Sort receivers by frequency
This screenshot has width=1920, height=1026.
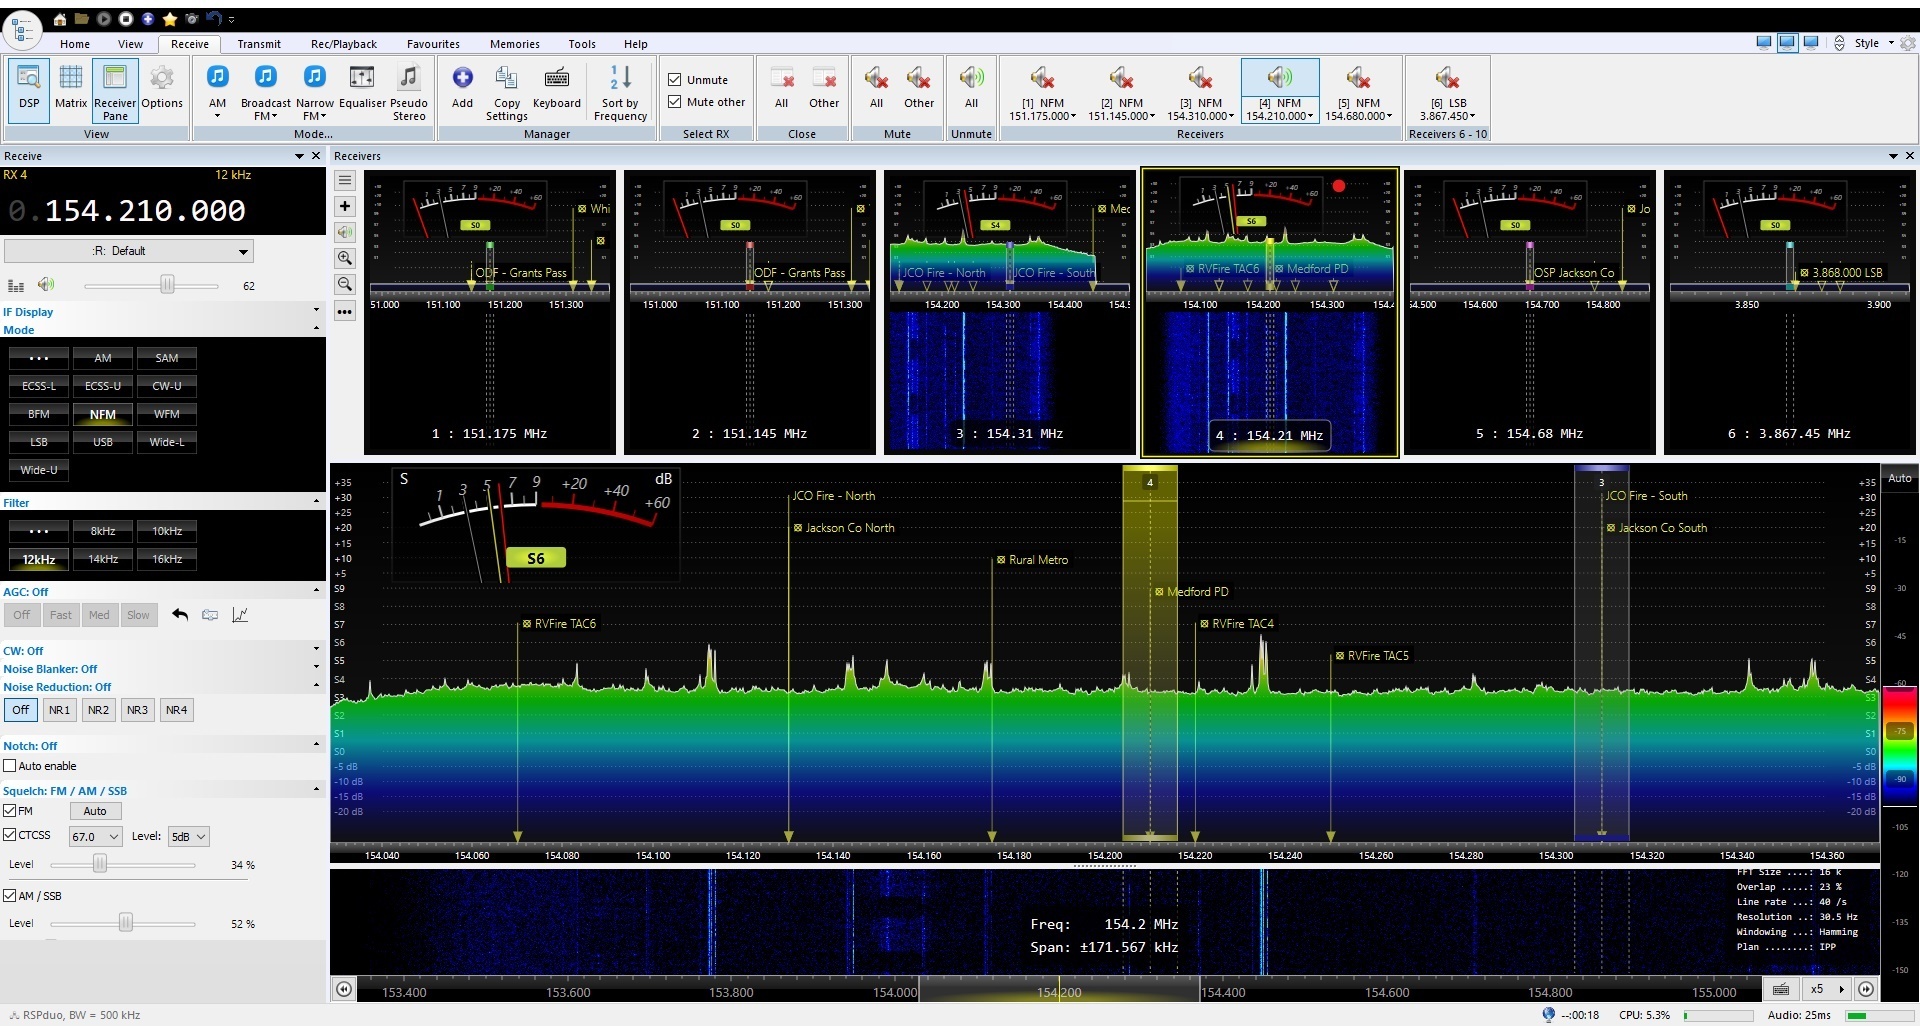pos(620,90)
